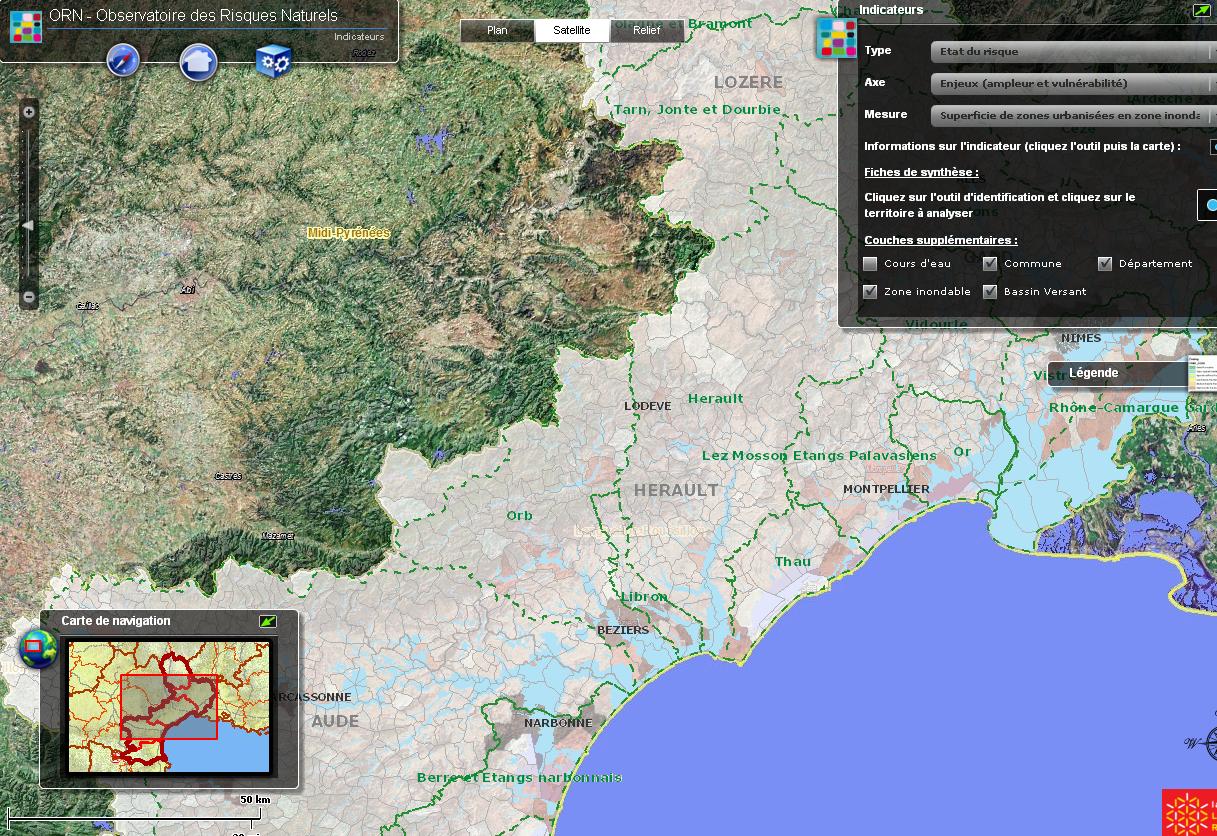
Task: Open the compass navigation tool
Action: (x=123, y=61)
